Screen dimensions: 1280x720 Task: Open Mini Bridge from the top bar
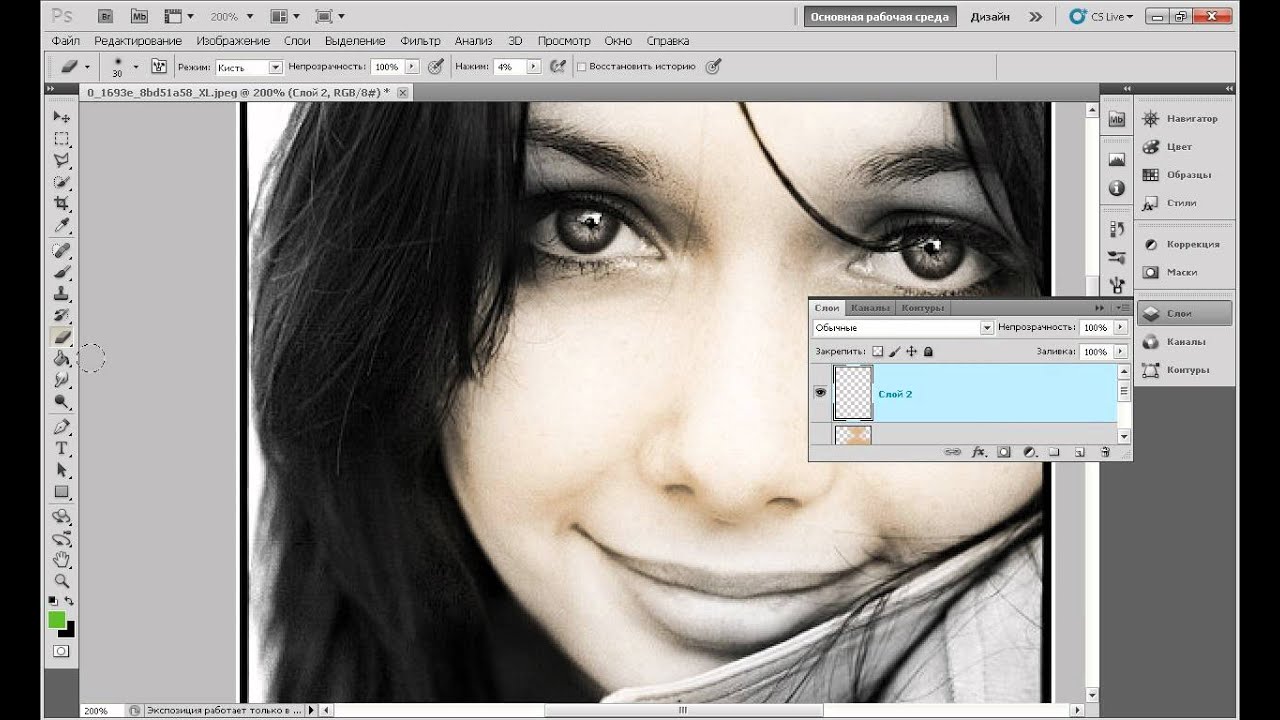(x=139, y=16)
